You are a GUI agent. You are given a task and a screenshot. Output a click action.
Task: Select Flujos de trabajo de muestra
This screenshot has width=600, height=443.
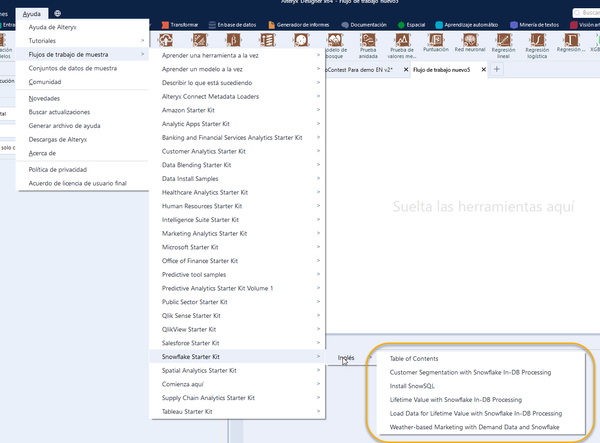point(83,54)
